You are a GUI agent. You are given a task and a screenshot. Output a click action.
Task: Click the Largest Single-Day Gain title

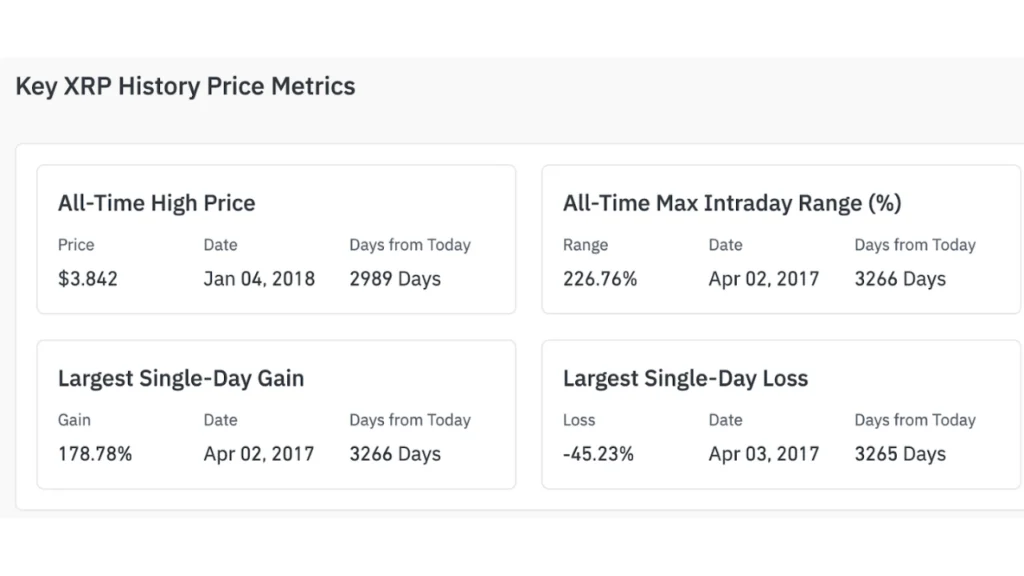click(x=180, y=379)
